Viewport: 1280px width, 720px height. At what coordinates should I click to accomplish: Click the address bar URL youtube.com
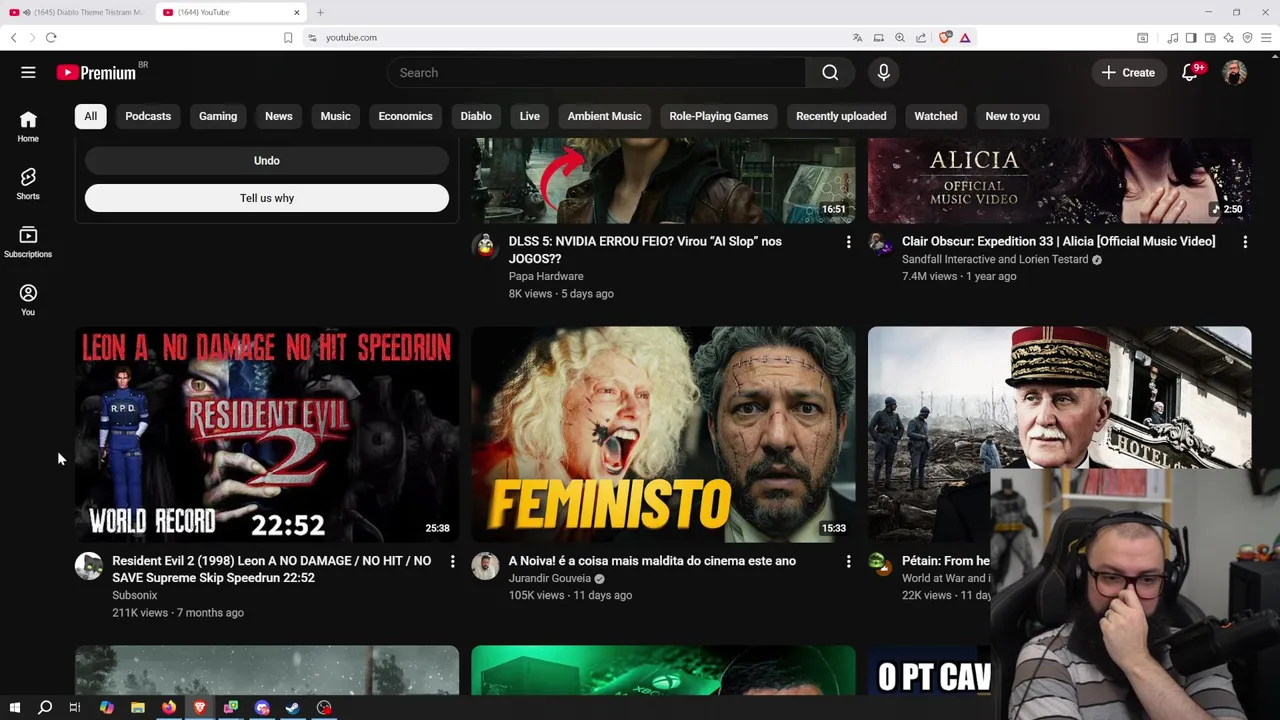[351, 37]
